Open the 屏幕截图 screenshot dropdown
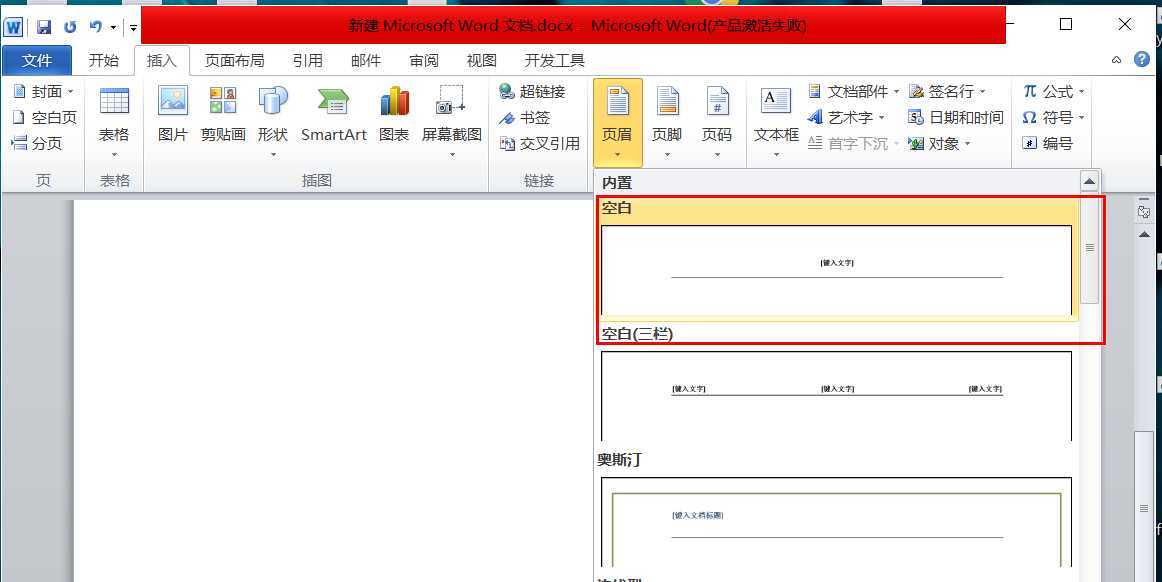The image size is (1162, 582). (451, 122)
